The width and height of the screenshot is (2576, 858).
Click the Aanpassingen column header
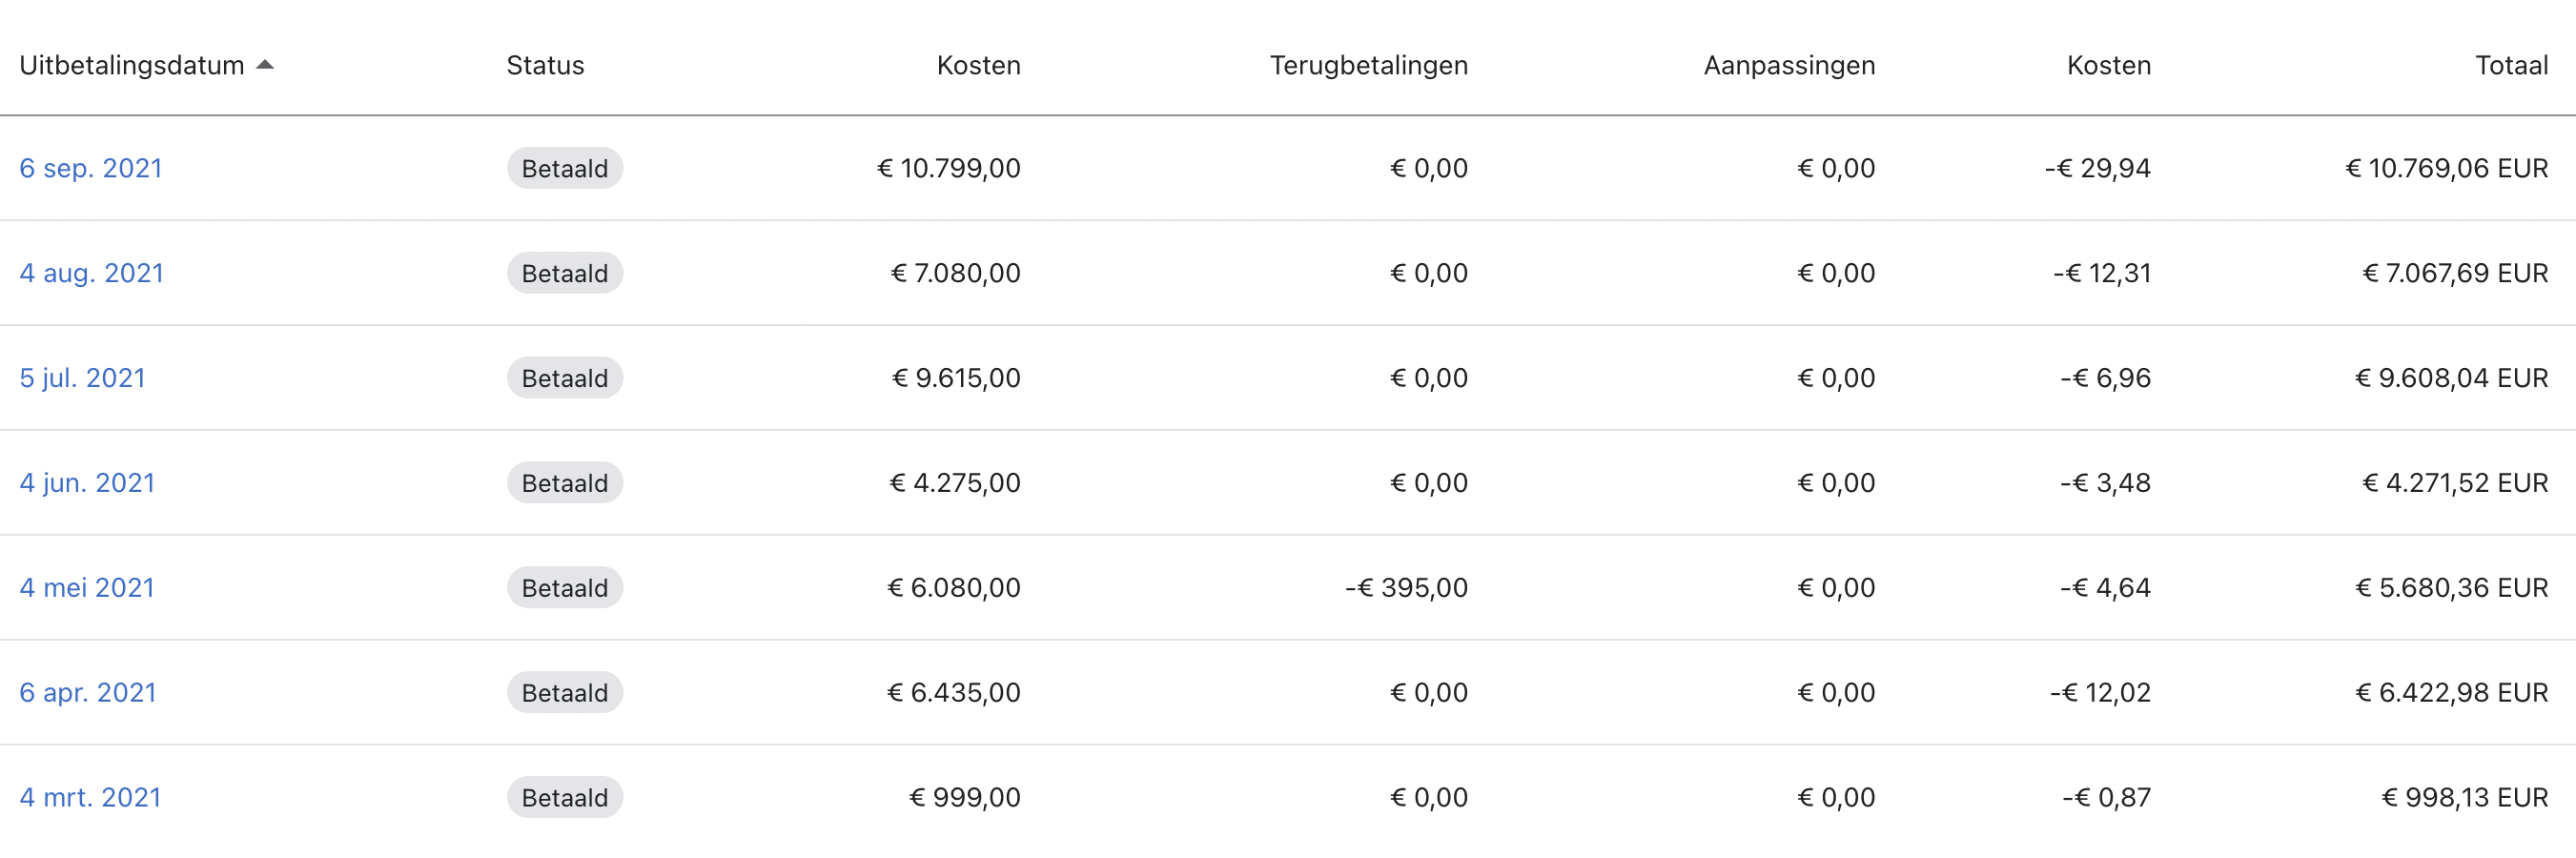1789,65
